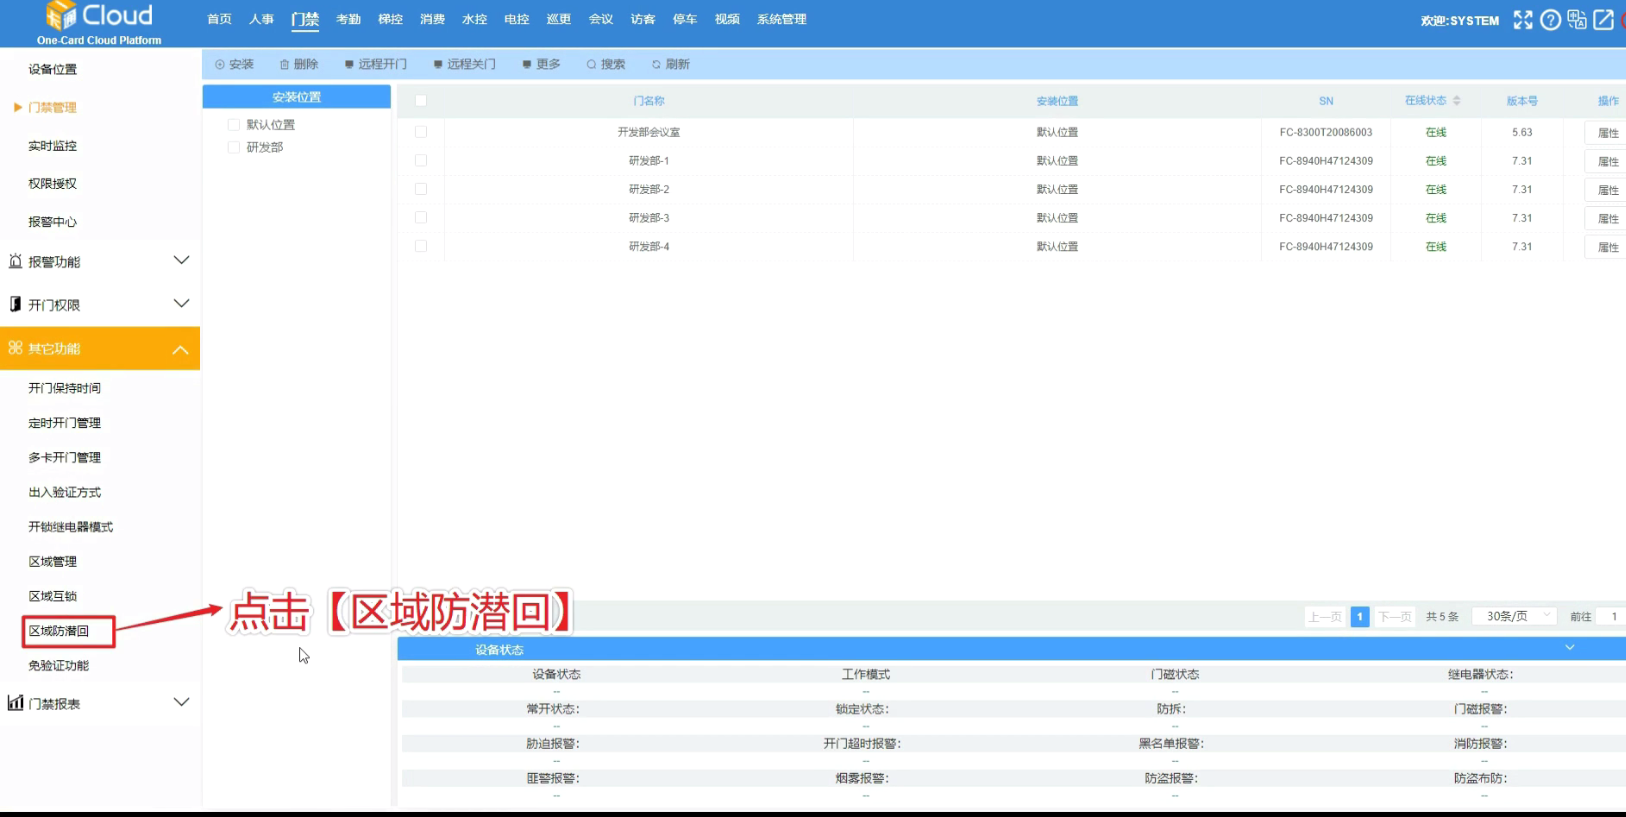Sort by 在线状态 using the sort arrows
Screen dimensions: 1626x817
tap(1457, 101)
